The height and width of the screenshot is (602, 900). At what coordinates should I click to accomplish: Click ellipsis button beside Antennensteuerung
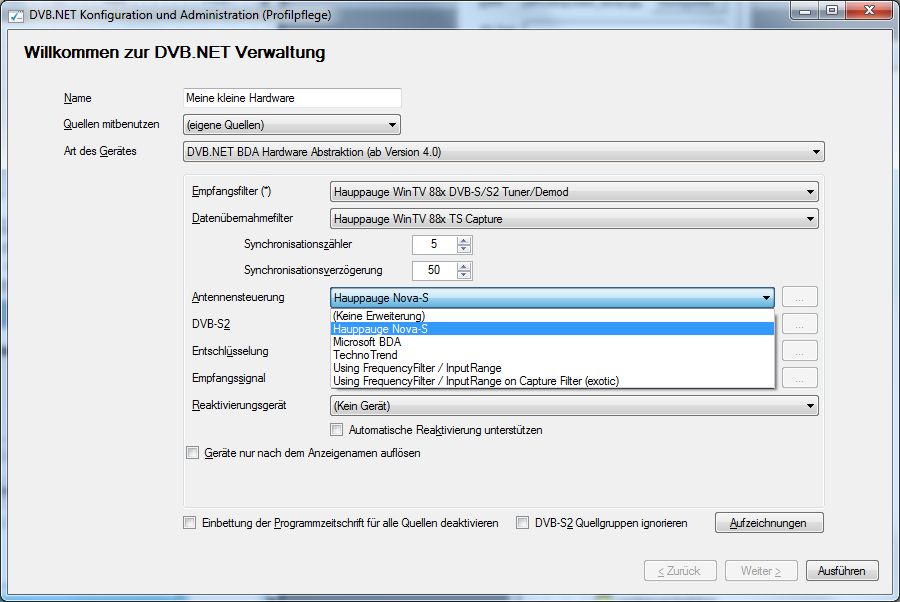point(800,297)
